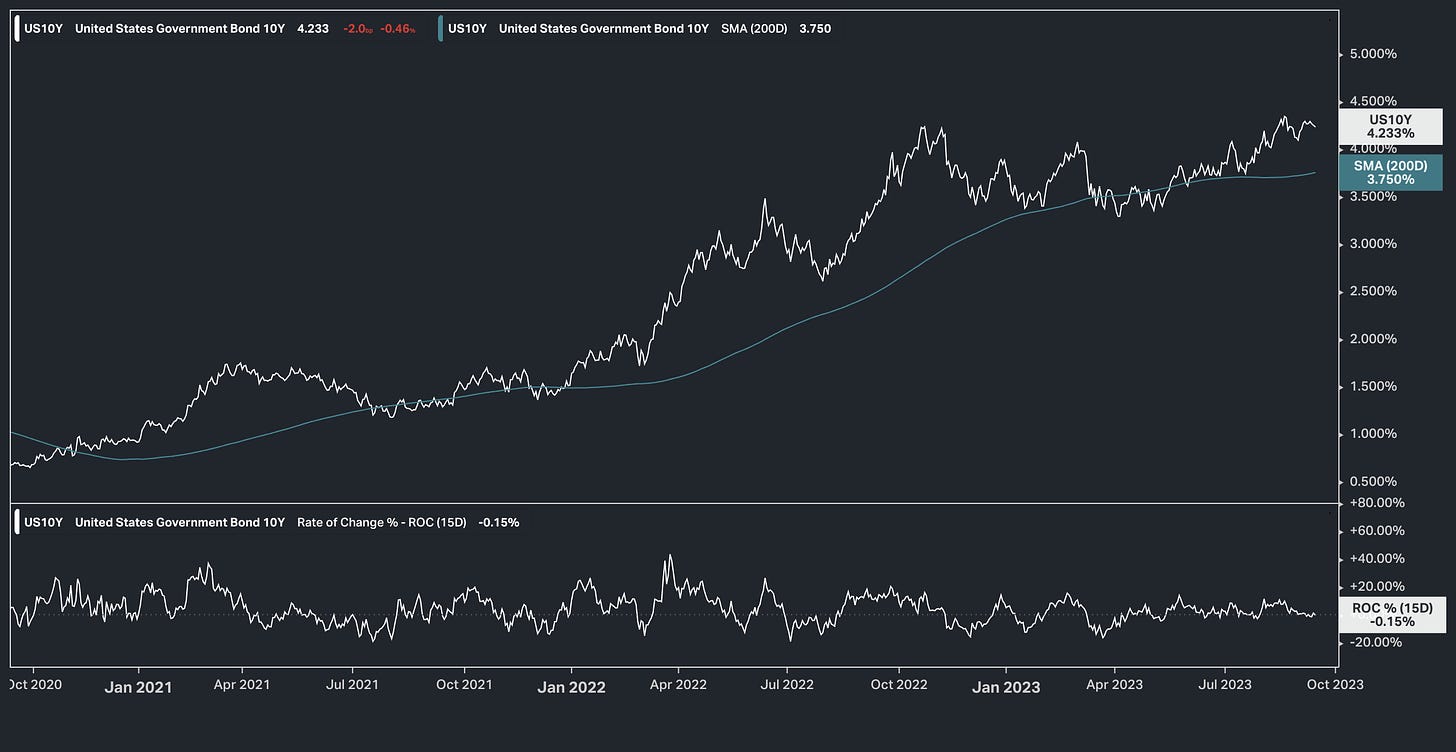Click the 1.500% y-axis label
This screenshot has width=1456, height=752.
tap(1375, 386)
